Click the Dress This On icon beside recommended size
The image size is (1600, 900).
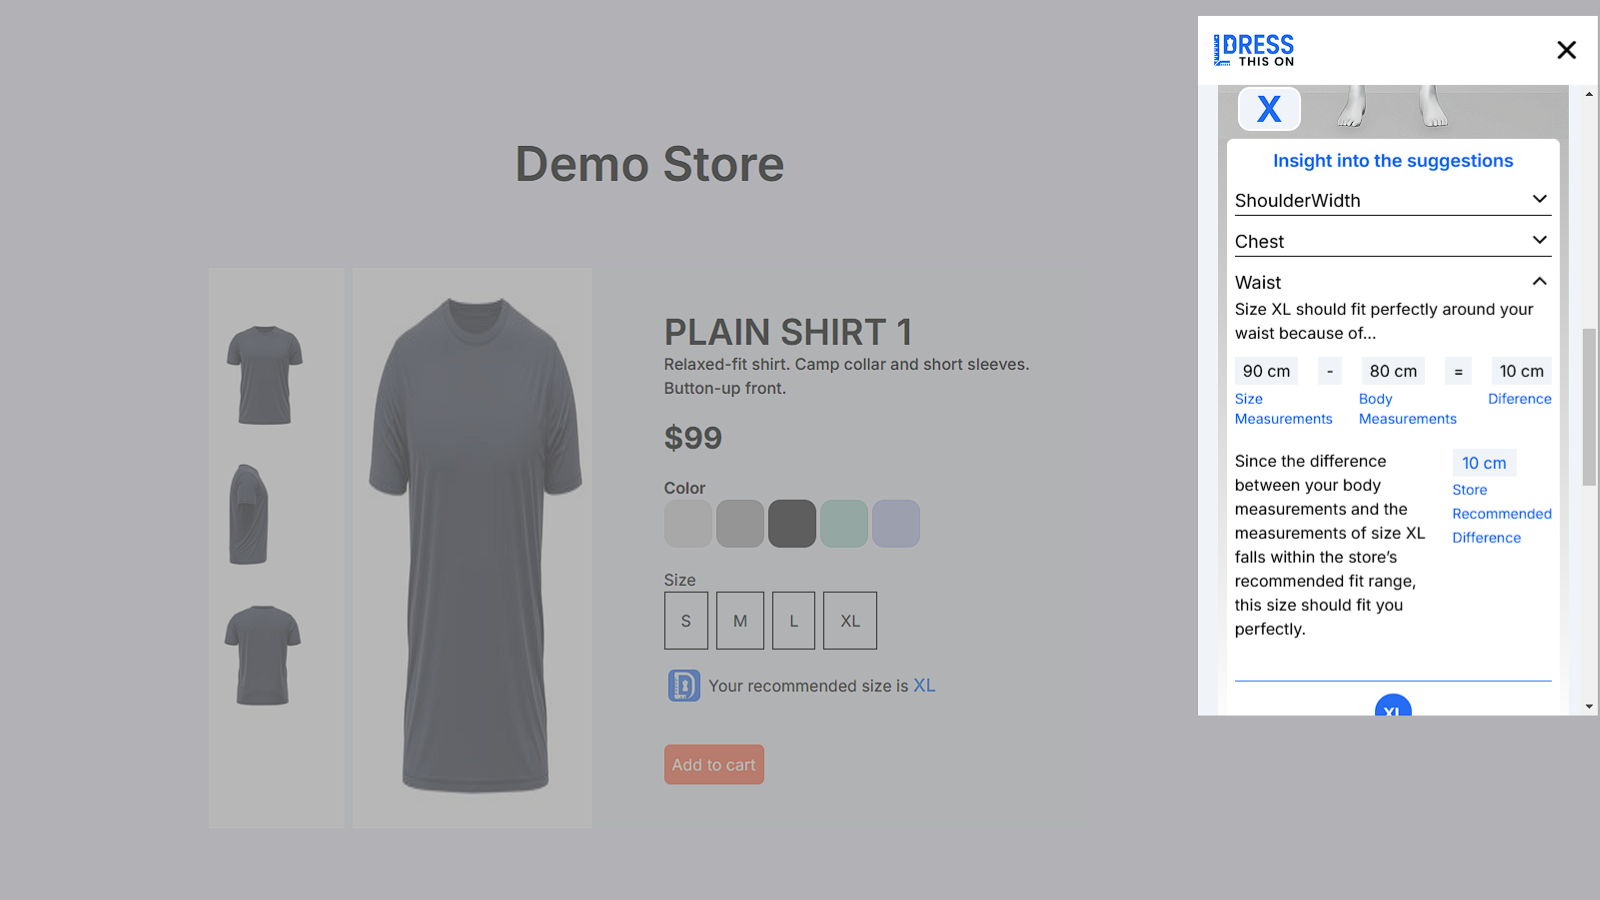[684, 686]
